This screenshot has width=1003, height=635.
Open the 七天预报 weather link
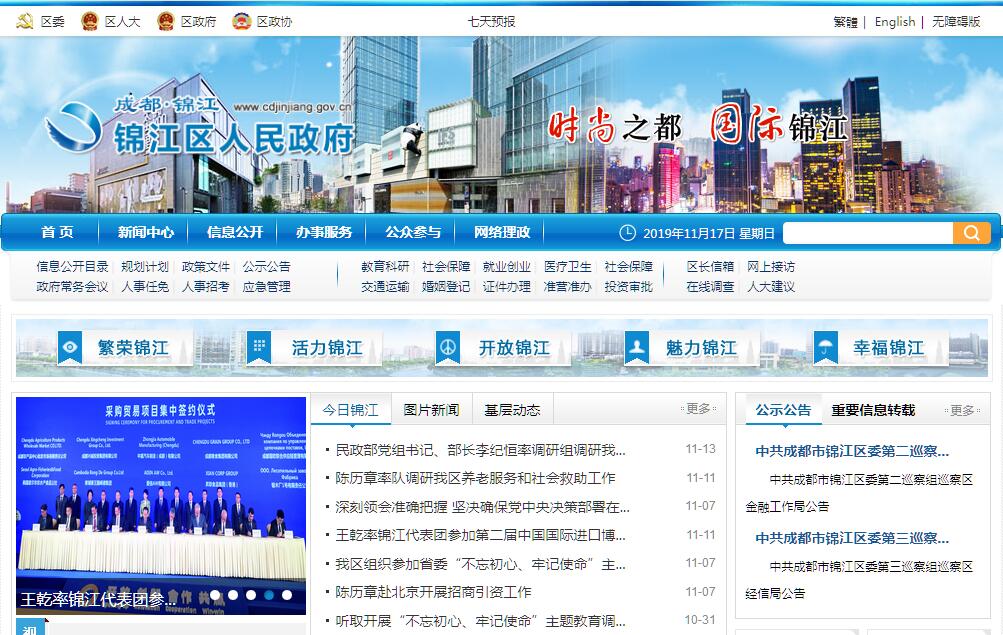(491, 21)
